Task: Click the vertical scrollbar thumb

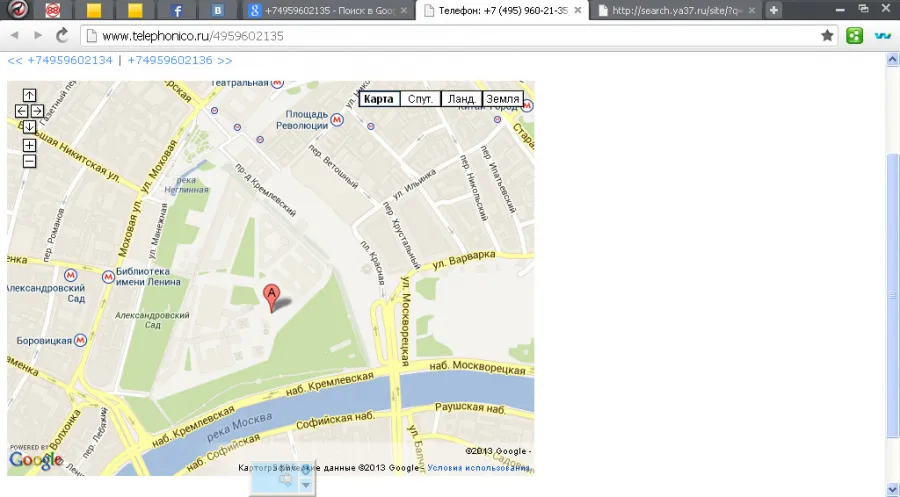Action: pyautogui.click(x=893, y=296)
